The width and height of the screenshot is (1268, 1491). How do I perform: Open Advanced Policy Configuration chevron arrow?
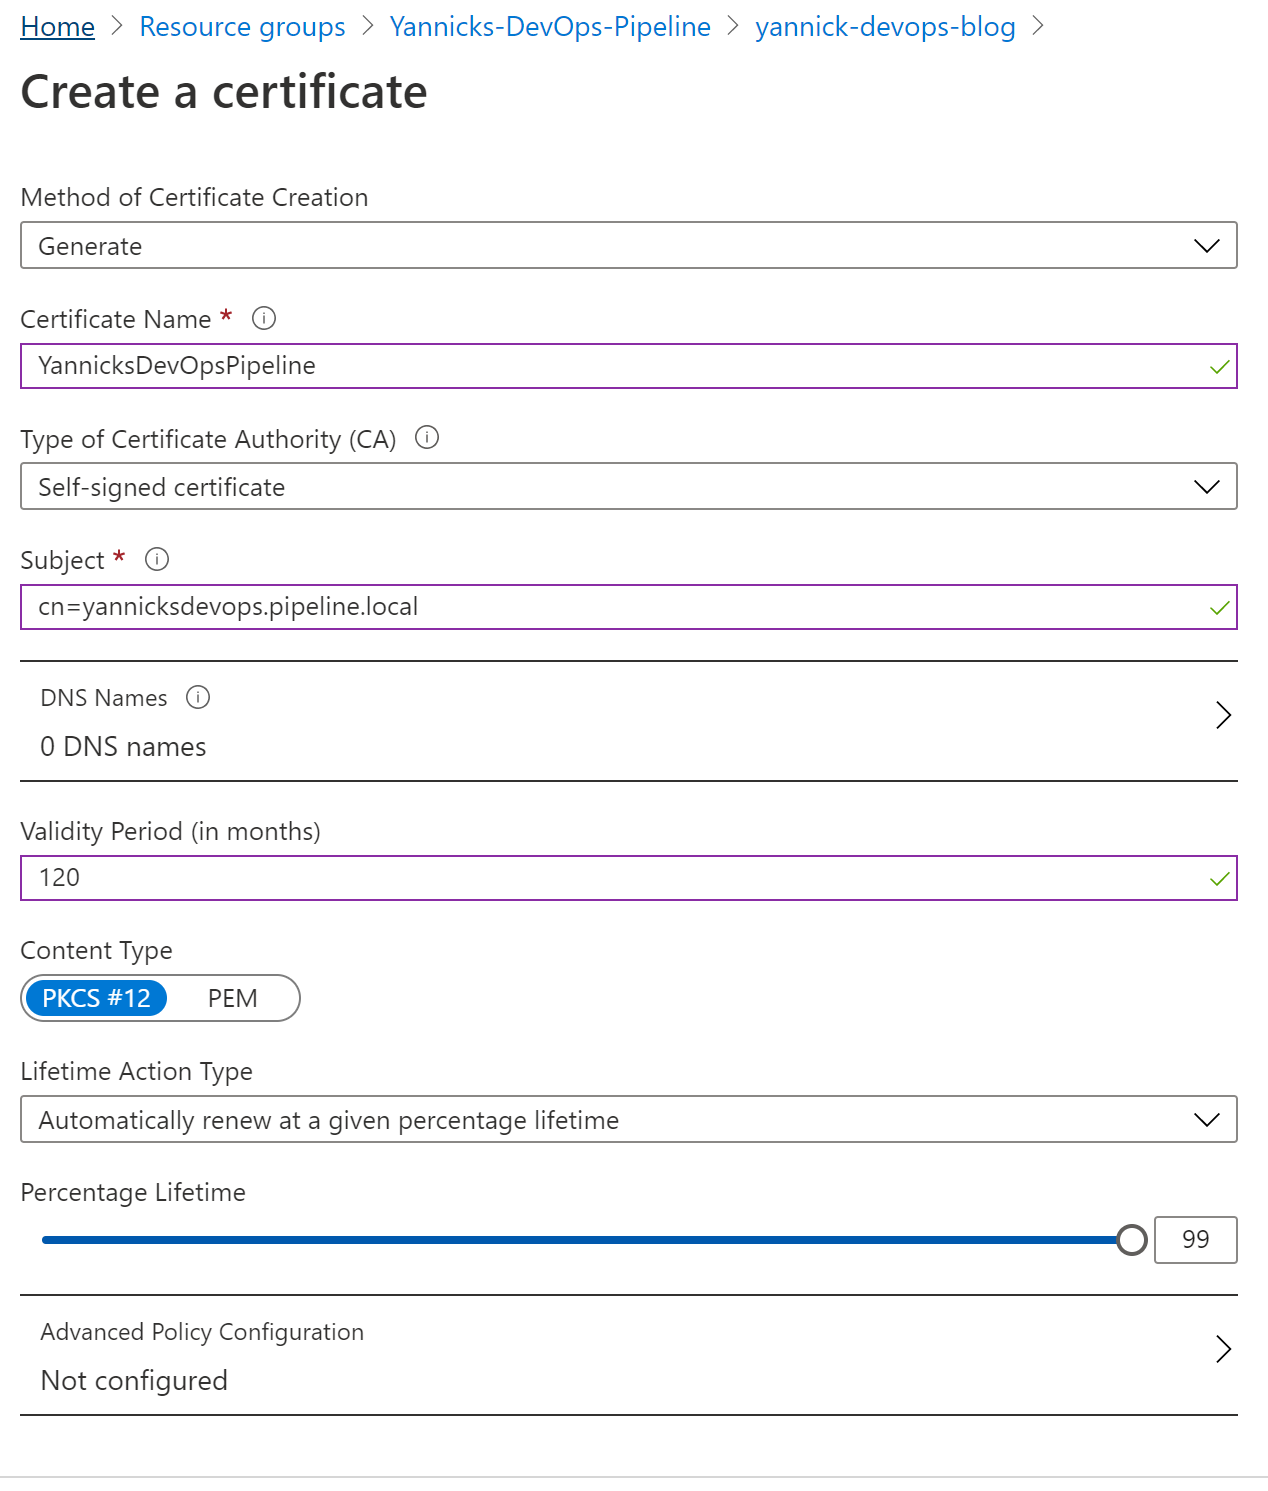1222,1349
